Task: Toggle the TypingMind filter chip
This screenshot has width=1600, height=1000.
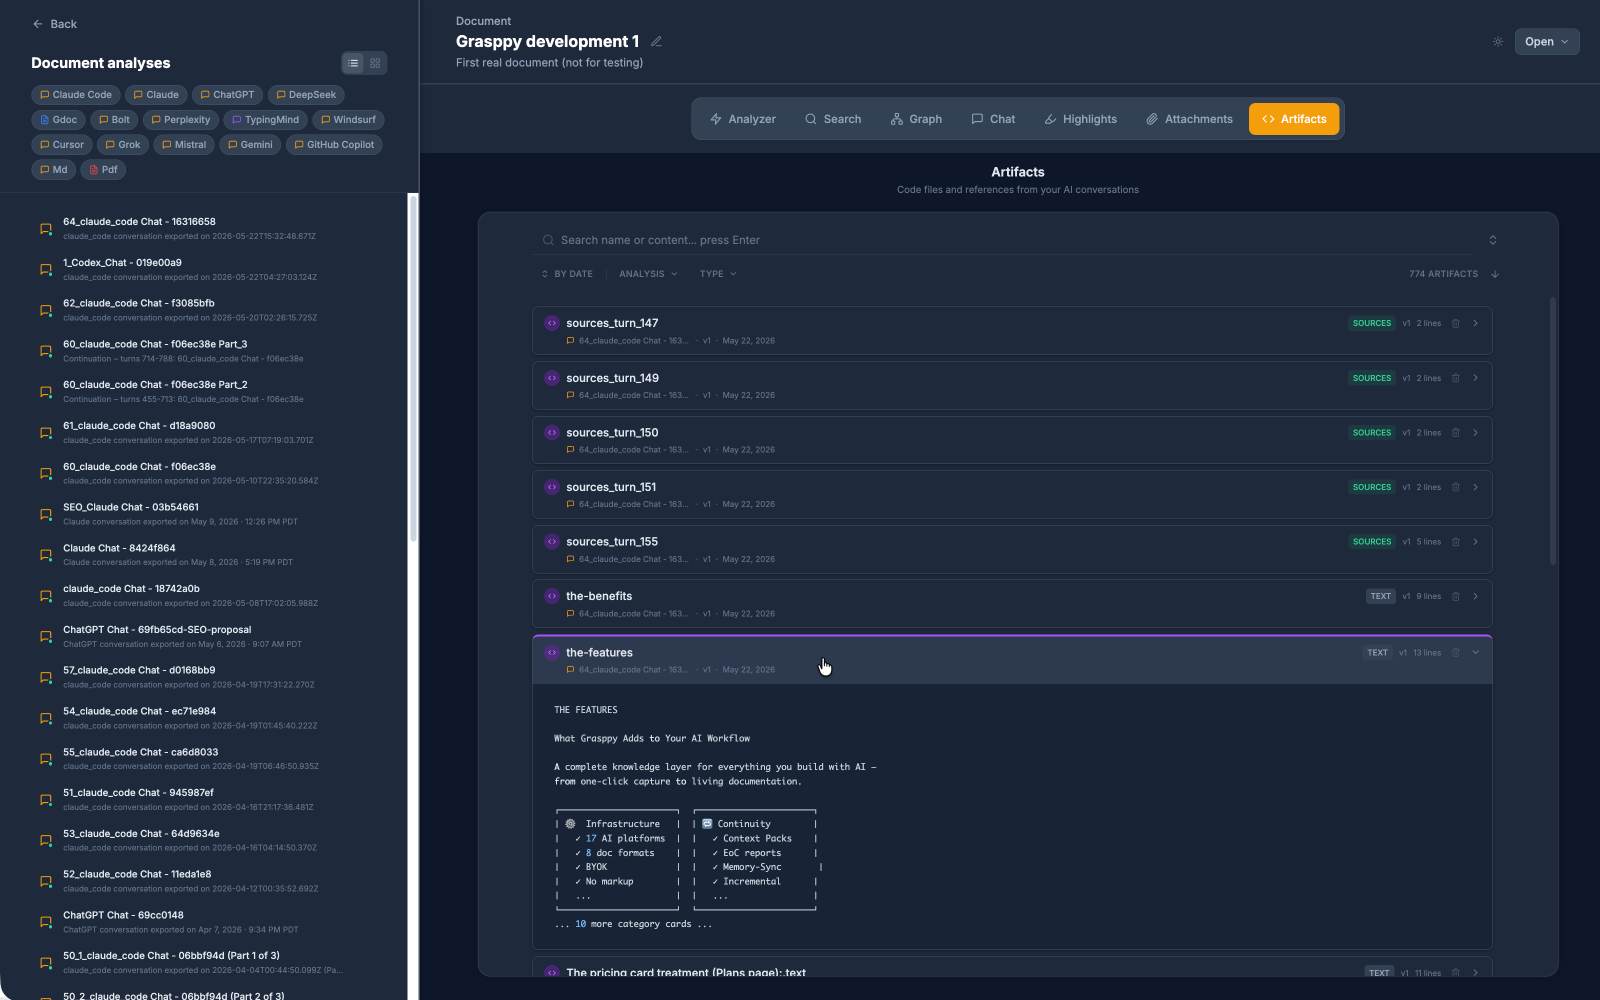Action: pos(265,120)
